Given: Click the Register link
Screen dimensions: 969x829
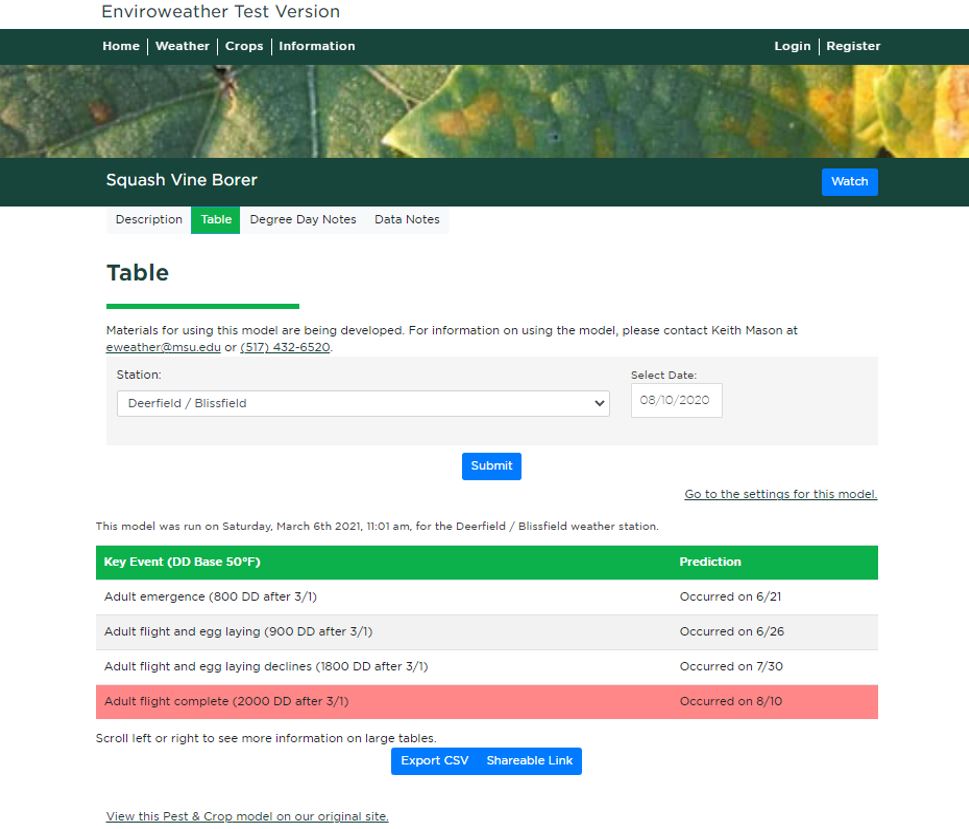Looking at the screenshot, I should 853,46.
